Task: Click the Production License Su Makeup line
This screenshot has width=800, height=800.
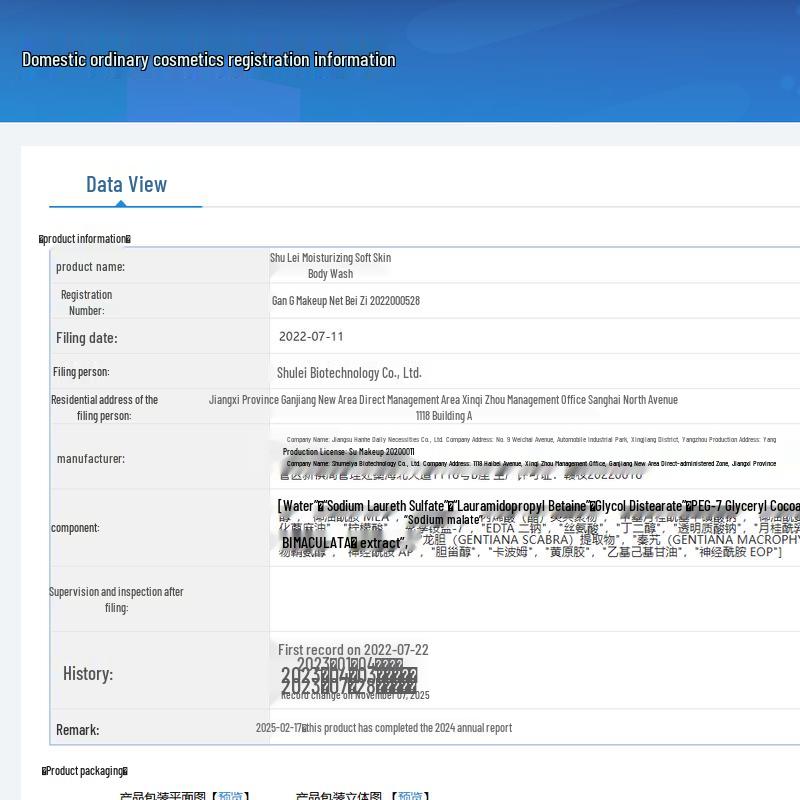Action: coord(348,452)
